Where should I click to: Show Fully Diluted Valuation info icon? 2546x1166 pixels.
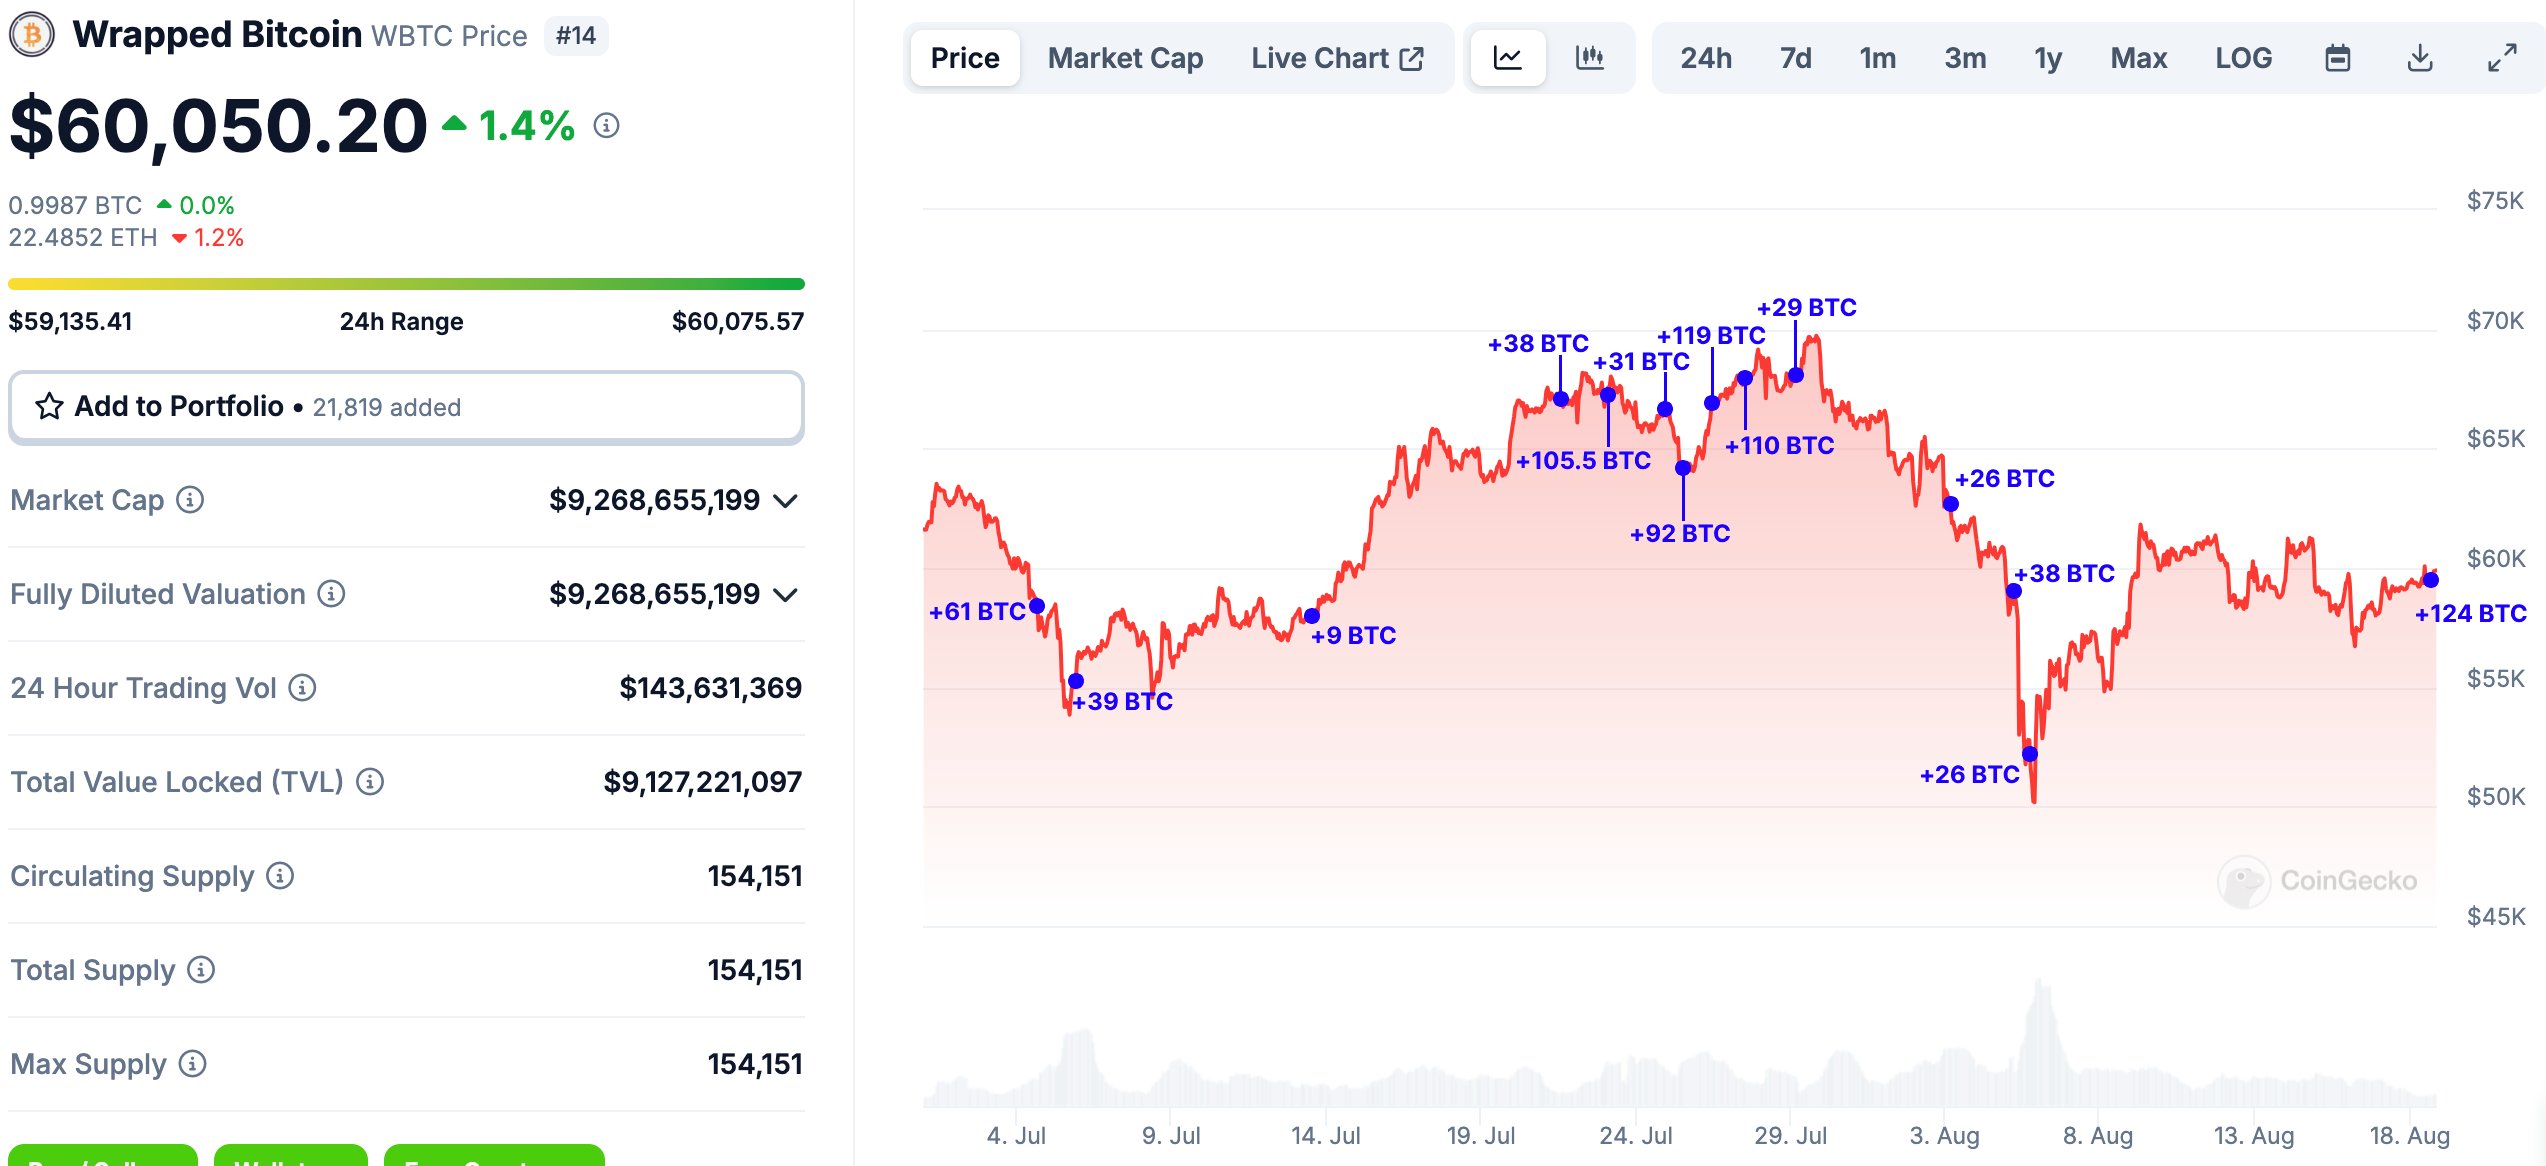331,593
